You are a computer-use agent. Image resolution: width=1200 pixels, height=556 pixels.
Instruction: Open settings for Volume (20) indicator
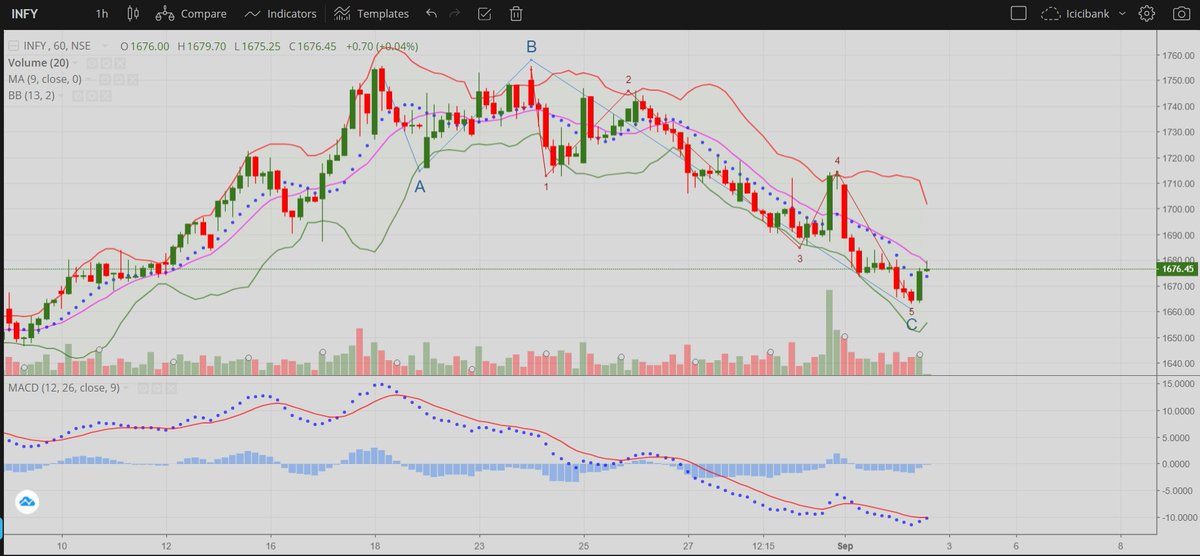106,63
